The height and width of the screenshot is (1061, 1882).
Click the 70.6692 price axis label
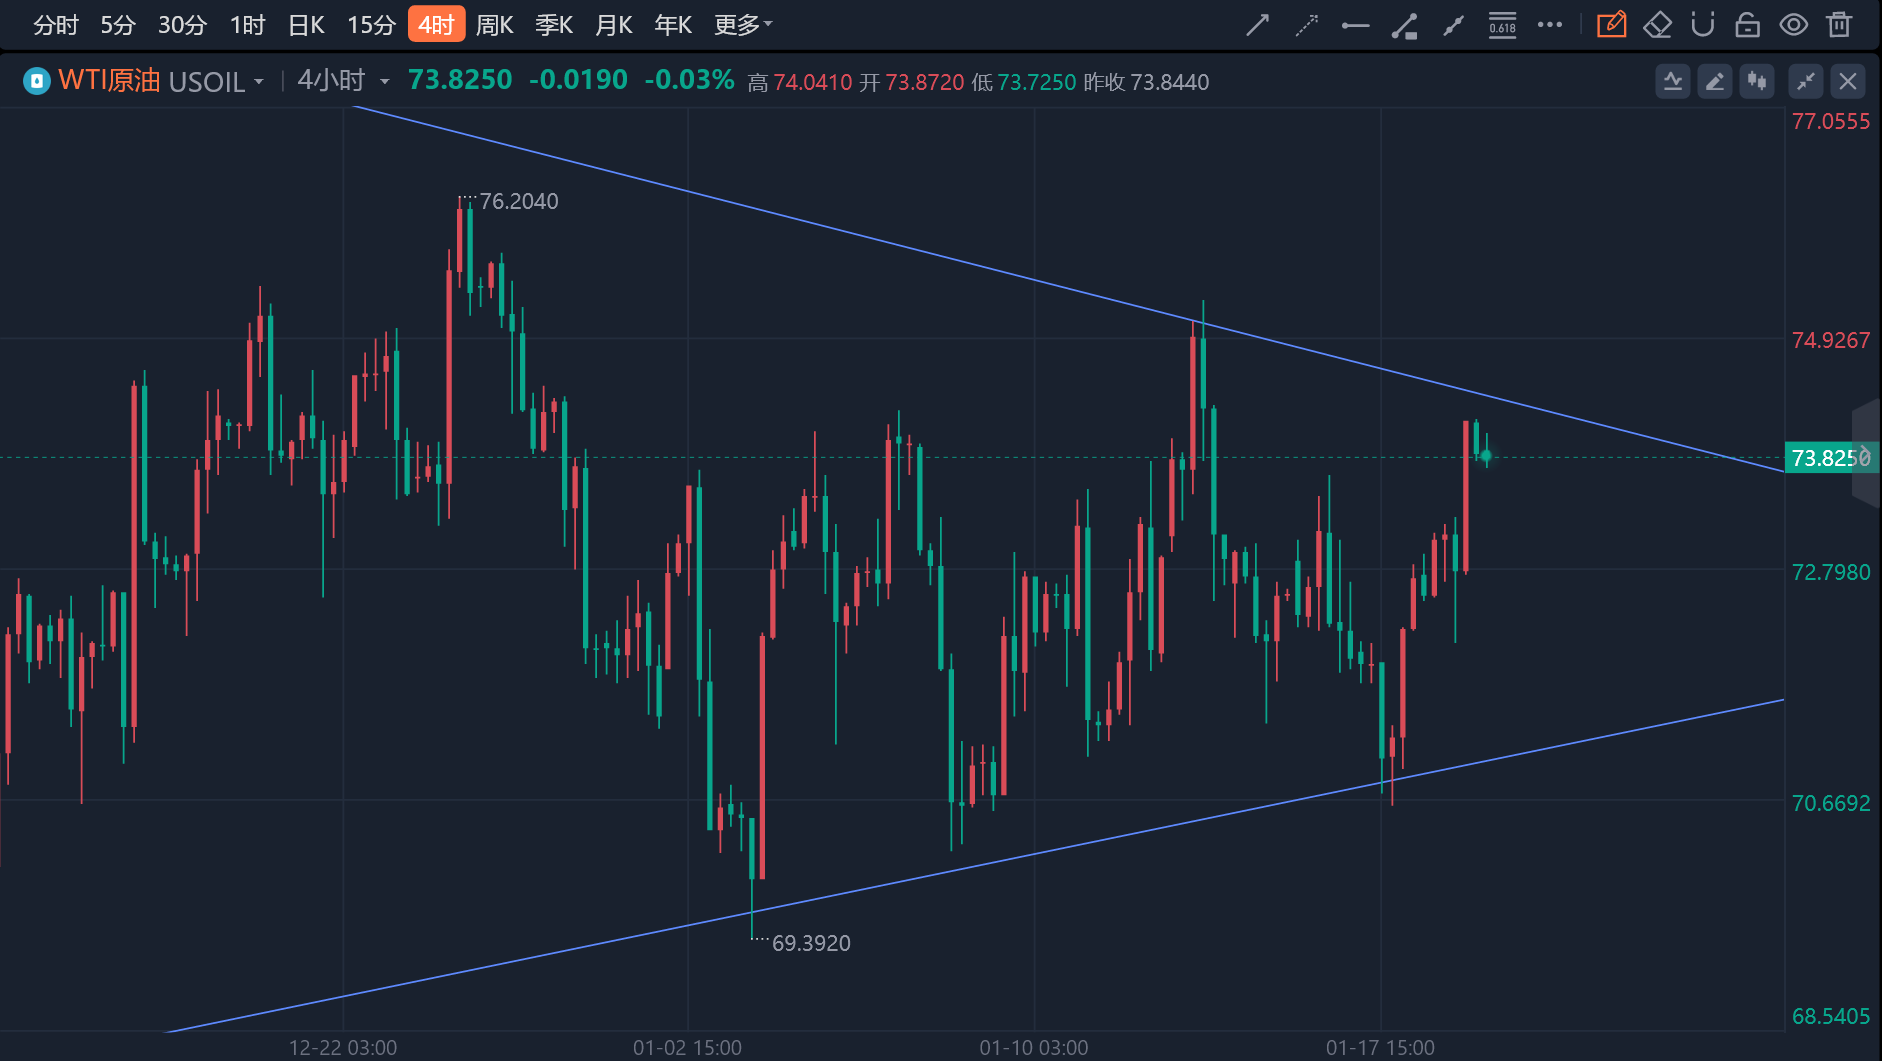(1830, 804)
